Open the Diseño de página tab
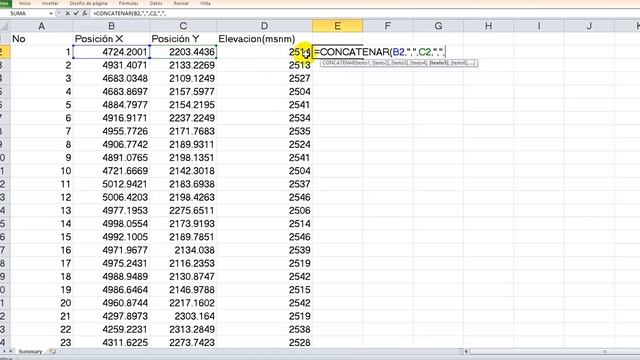 89,3
